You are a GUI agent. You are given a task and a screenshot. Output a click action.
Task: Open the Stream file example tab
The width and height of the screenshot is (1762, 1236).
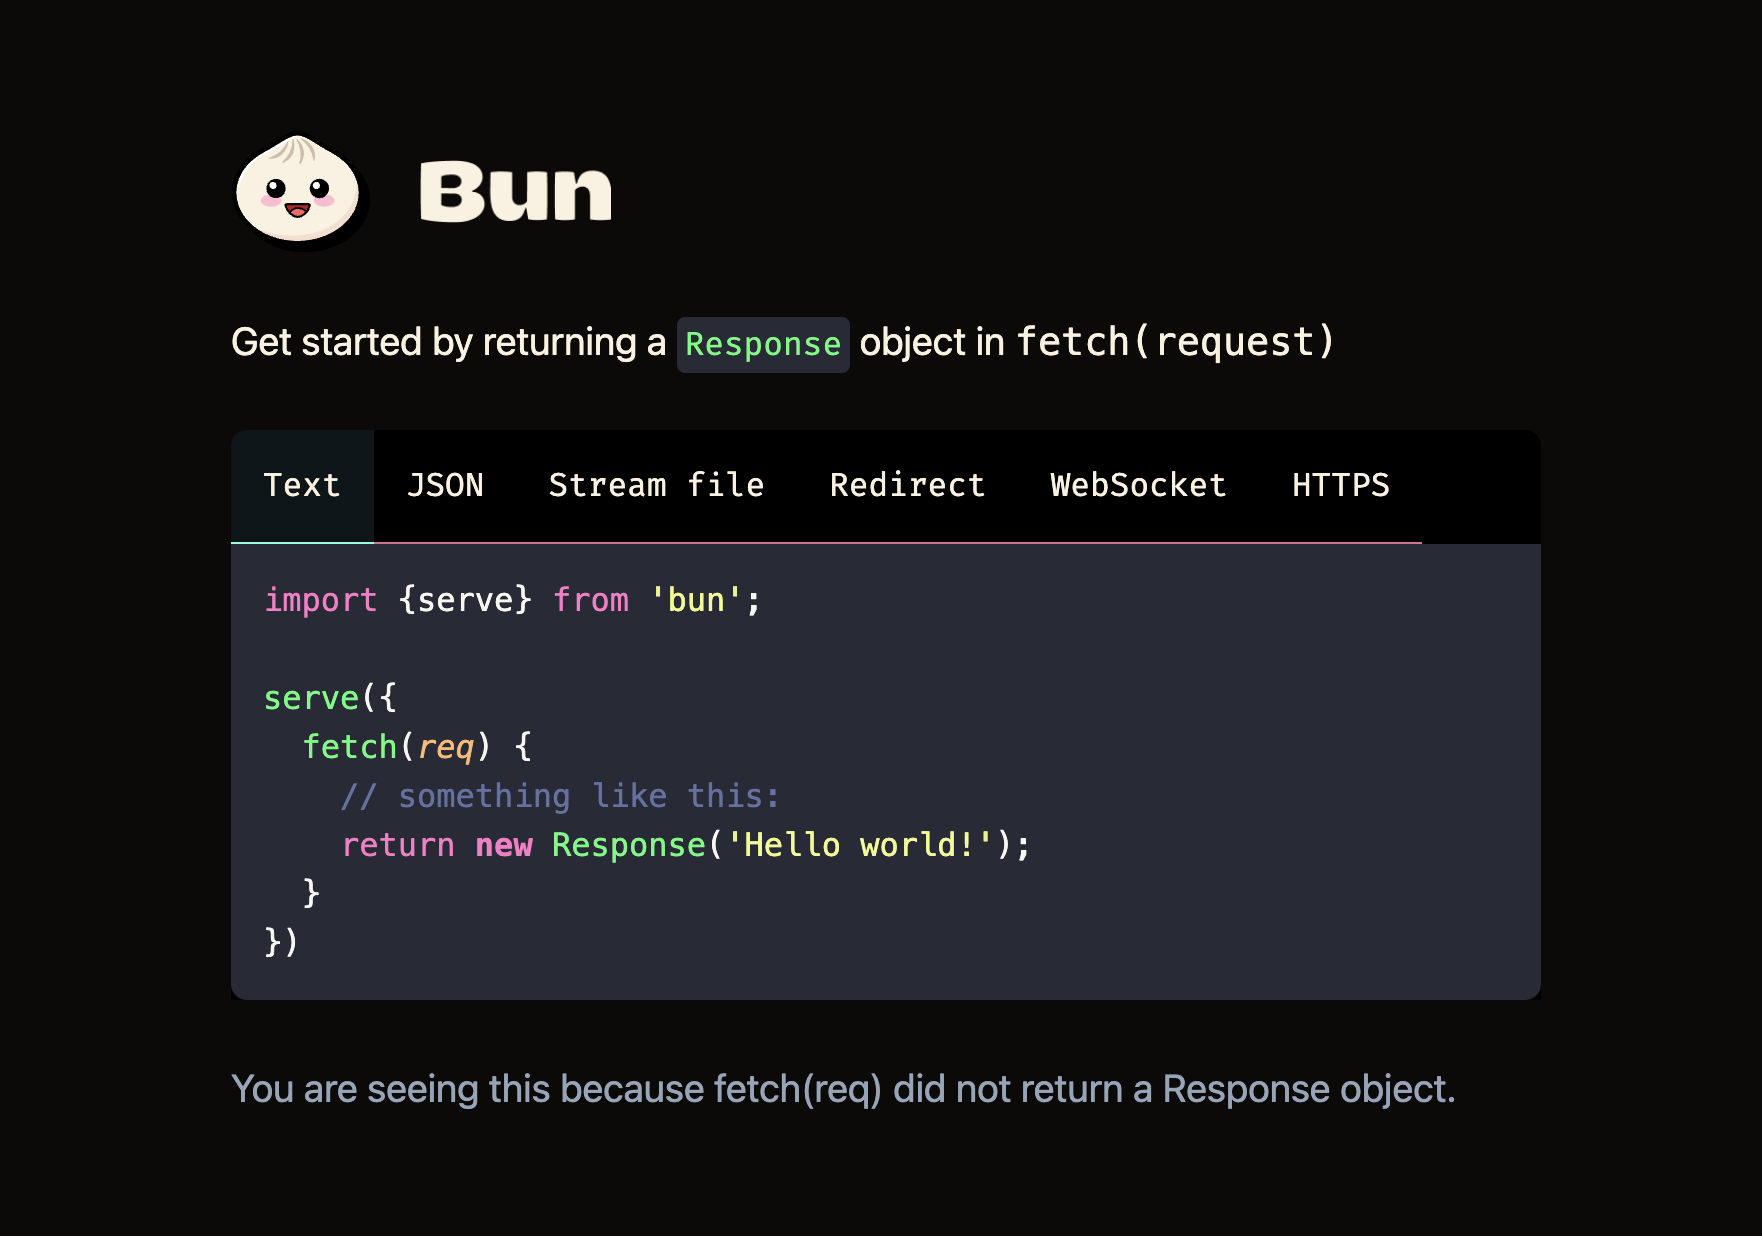pos(655,486)
